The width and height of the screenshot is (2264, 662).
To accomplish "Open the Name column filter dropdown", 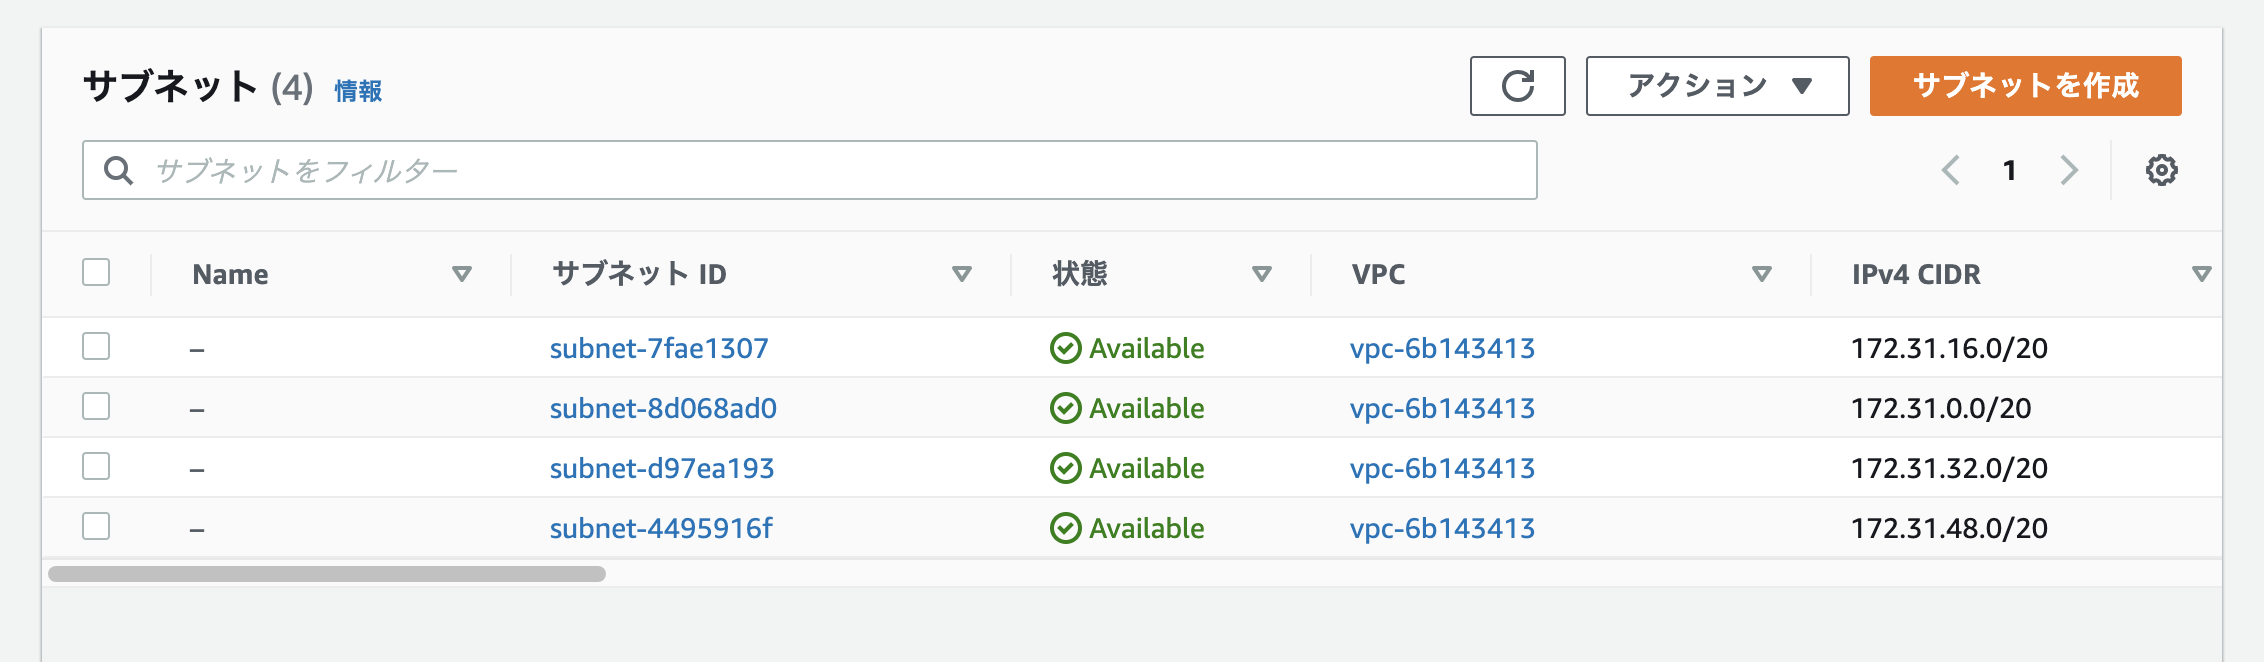I will pos(461,273).
